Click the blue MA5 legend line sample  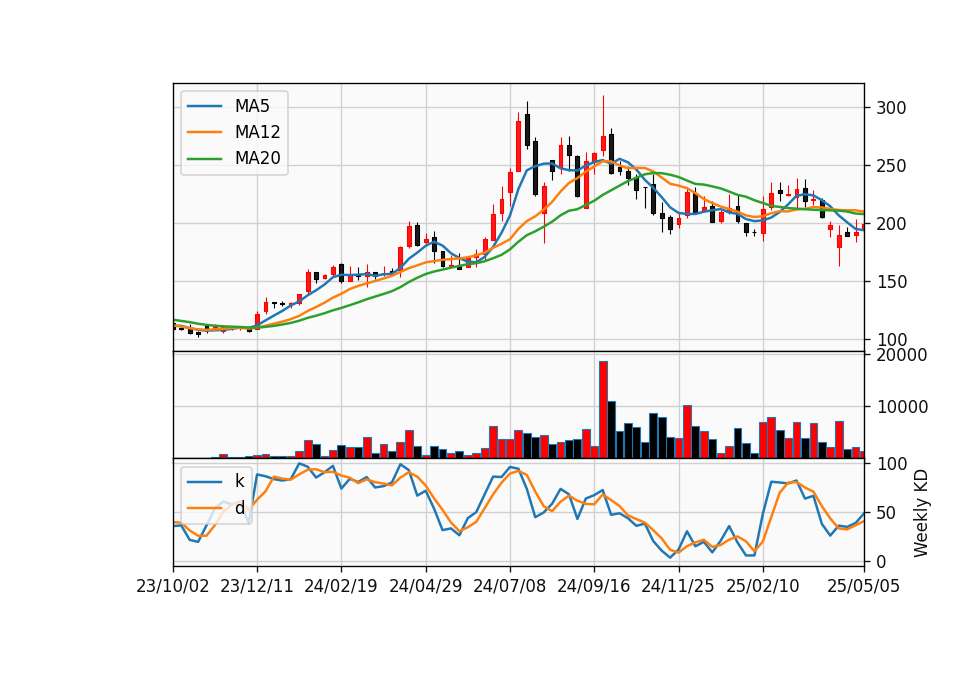click(x=204, y=106)
